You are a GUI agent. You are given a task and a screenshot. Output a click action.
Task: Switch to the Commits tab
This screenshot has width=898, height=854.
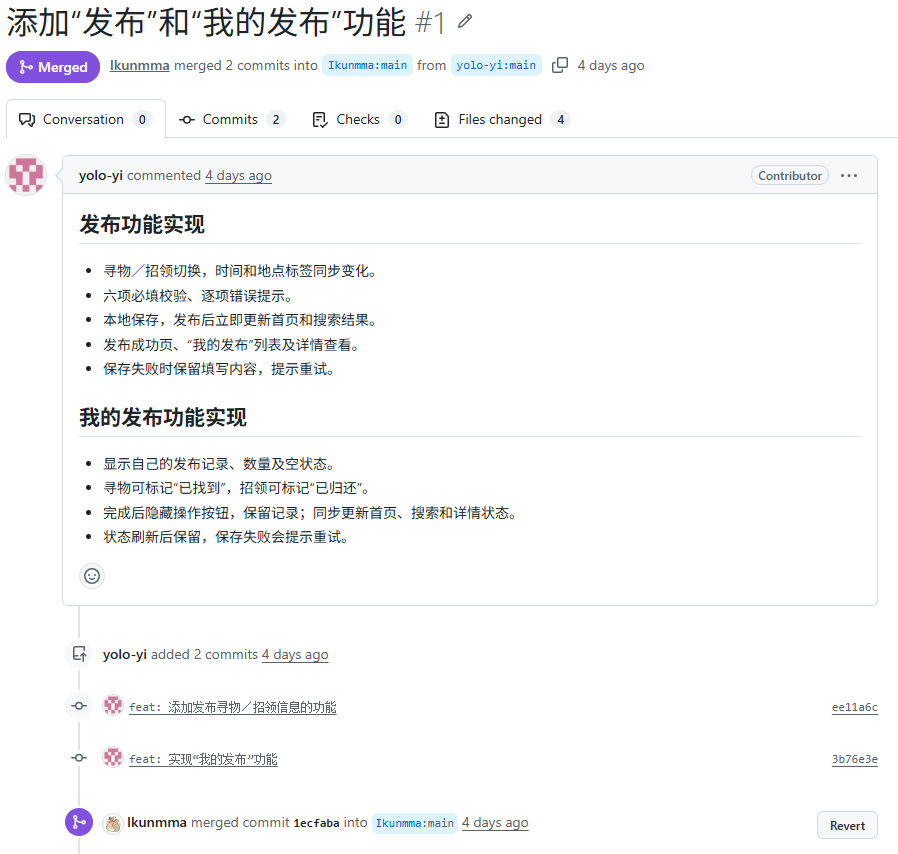point(232,119)
